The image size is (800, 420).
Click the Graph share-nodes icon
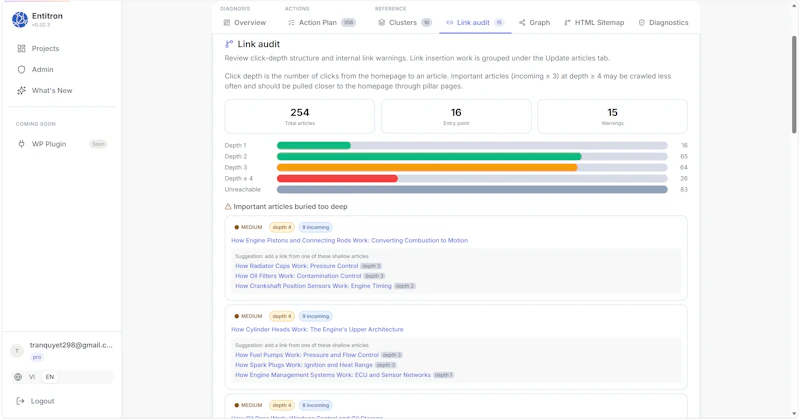click(522, 22)
